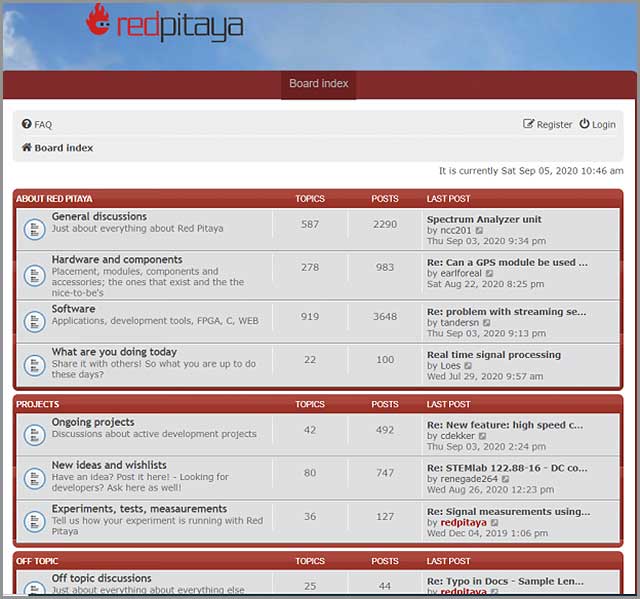
Task: Open Re: Typo in Docs post
Action: point(505,581)
